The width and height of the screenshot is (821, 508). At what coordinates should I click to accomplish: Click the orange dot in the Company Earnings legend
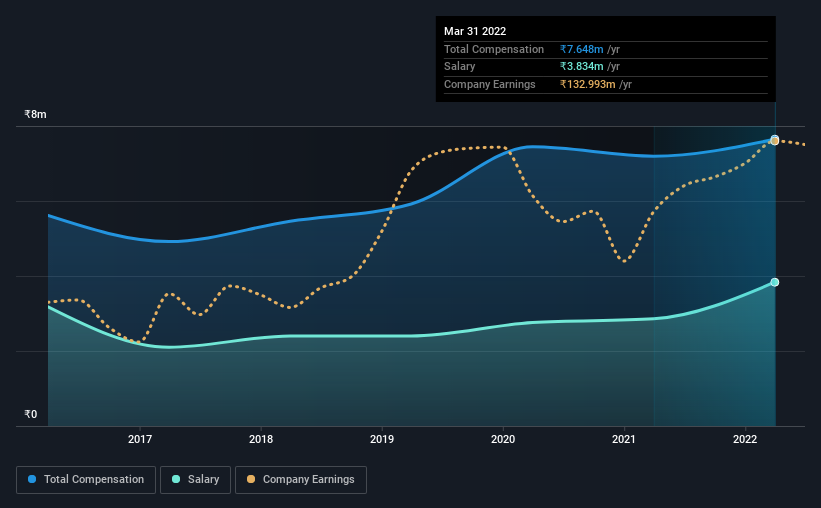click(251, 479)
